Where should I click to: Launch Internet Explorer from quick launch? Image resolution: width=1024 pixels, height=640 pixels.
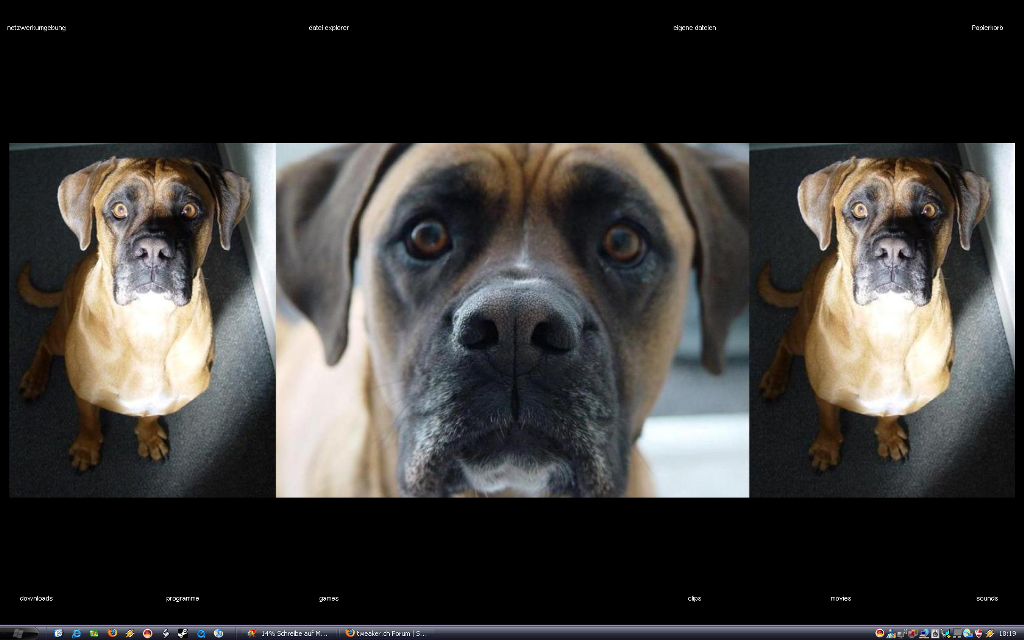click(76, 633)
